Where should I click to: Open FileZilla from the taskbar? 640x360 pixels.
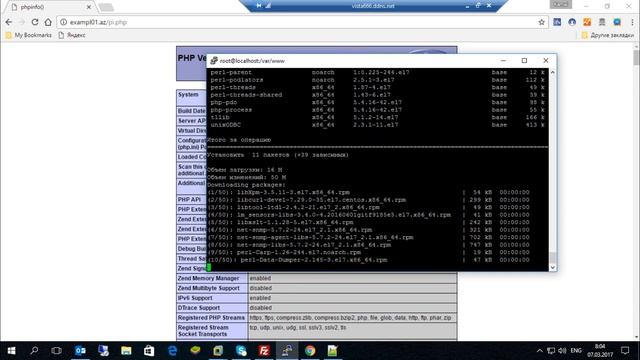264,350
